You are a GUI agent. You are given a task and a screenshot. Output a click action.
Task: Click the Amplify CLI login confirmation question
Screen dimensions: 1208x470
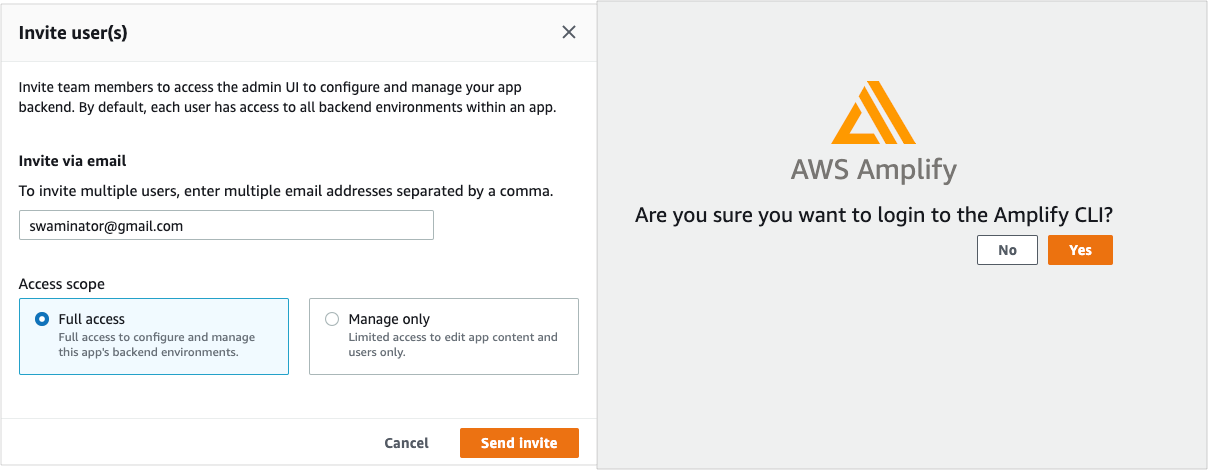tap(874, 215)
